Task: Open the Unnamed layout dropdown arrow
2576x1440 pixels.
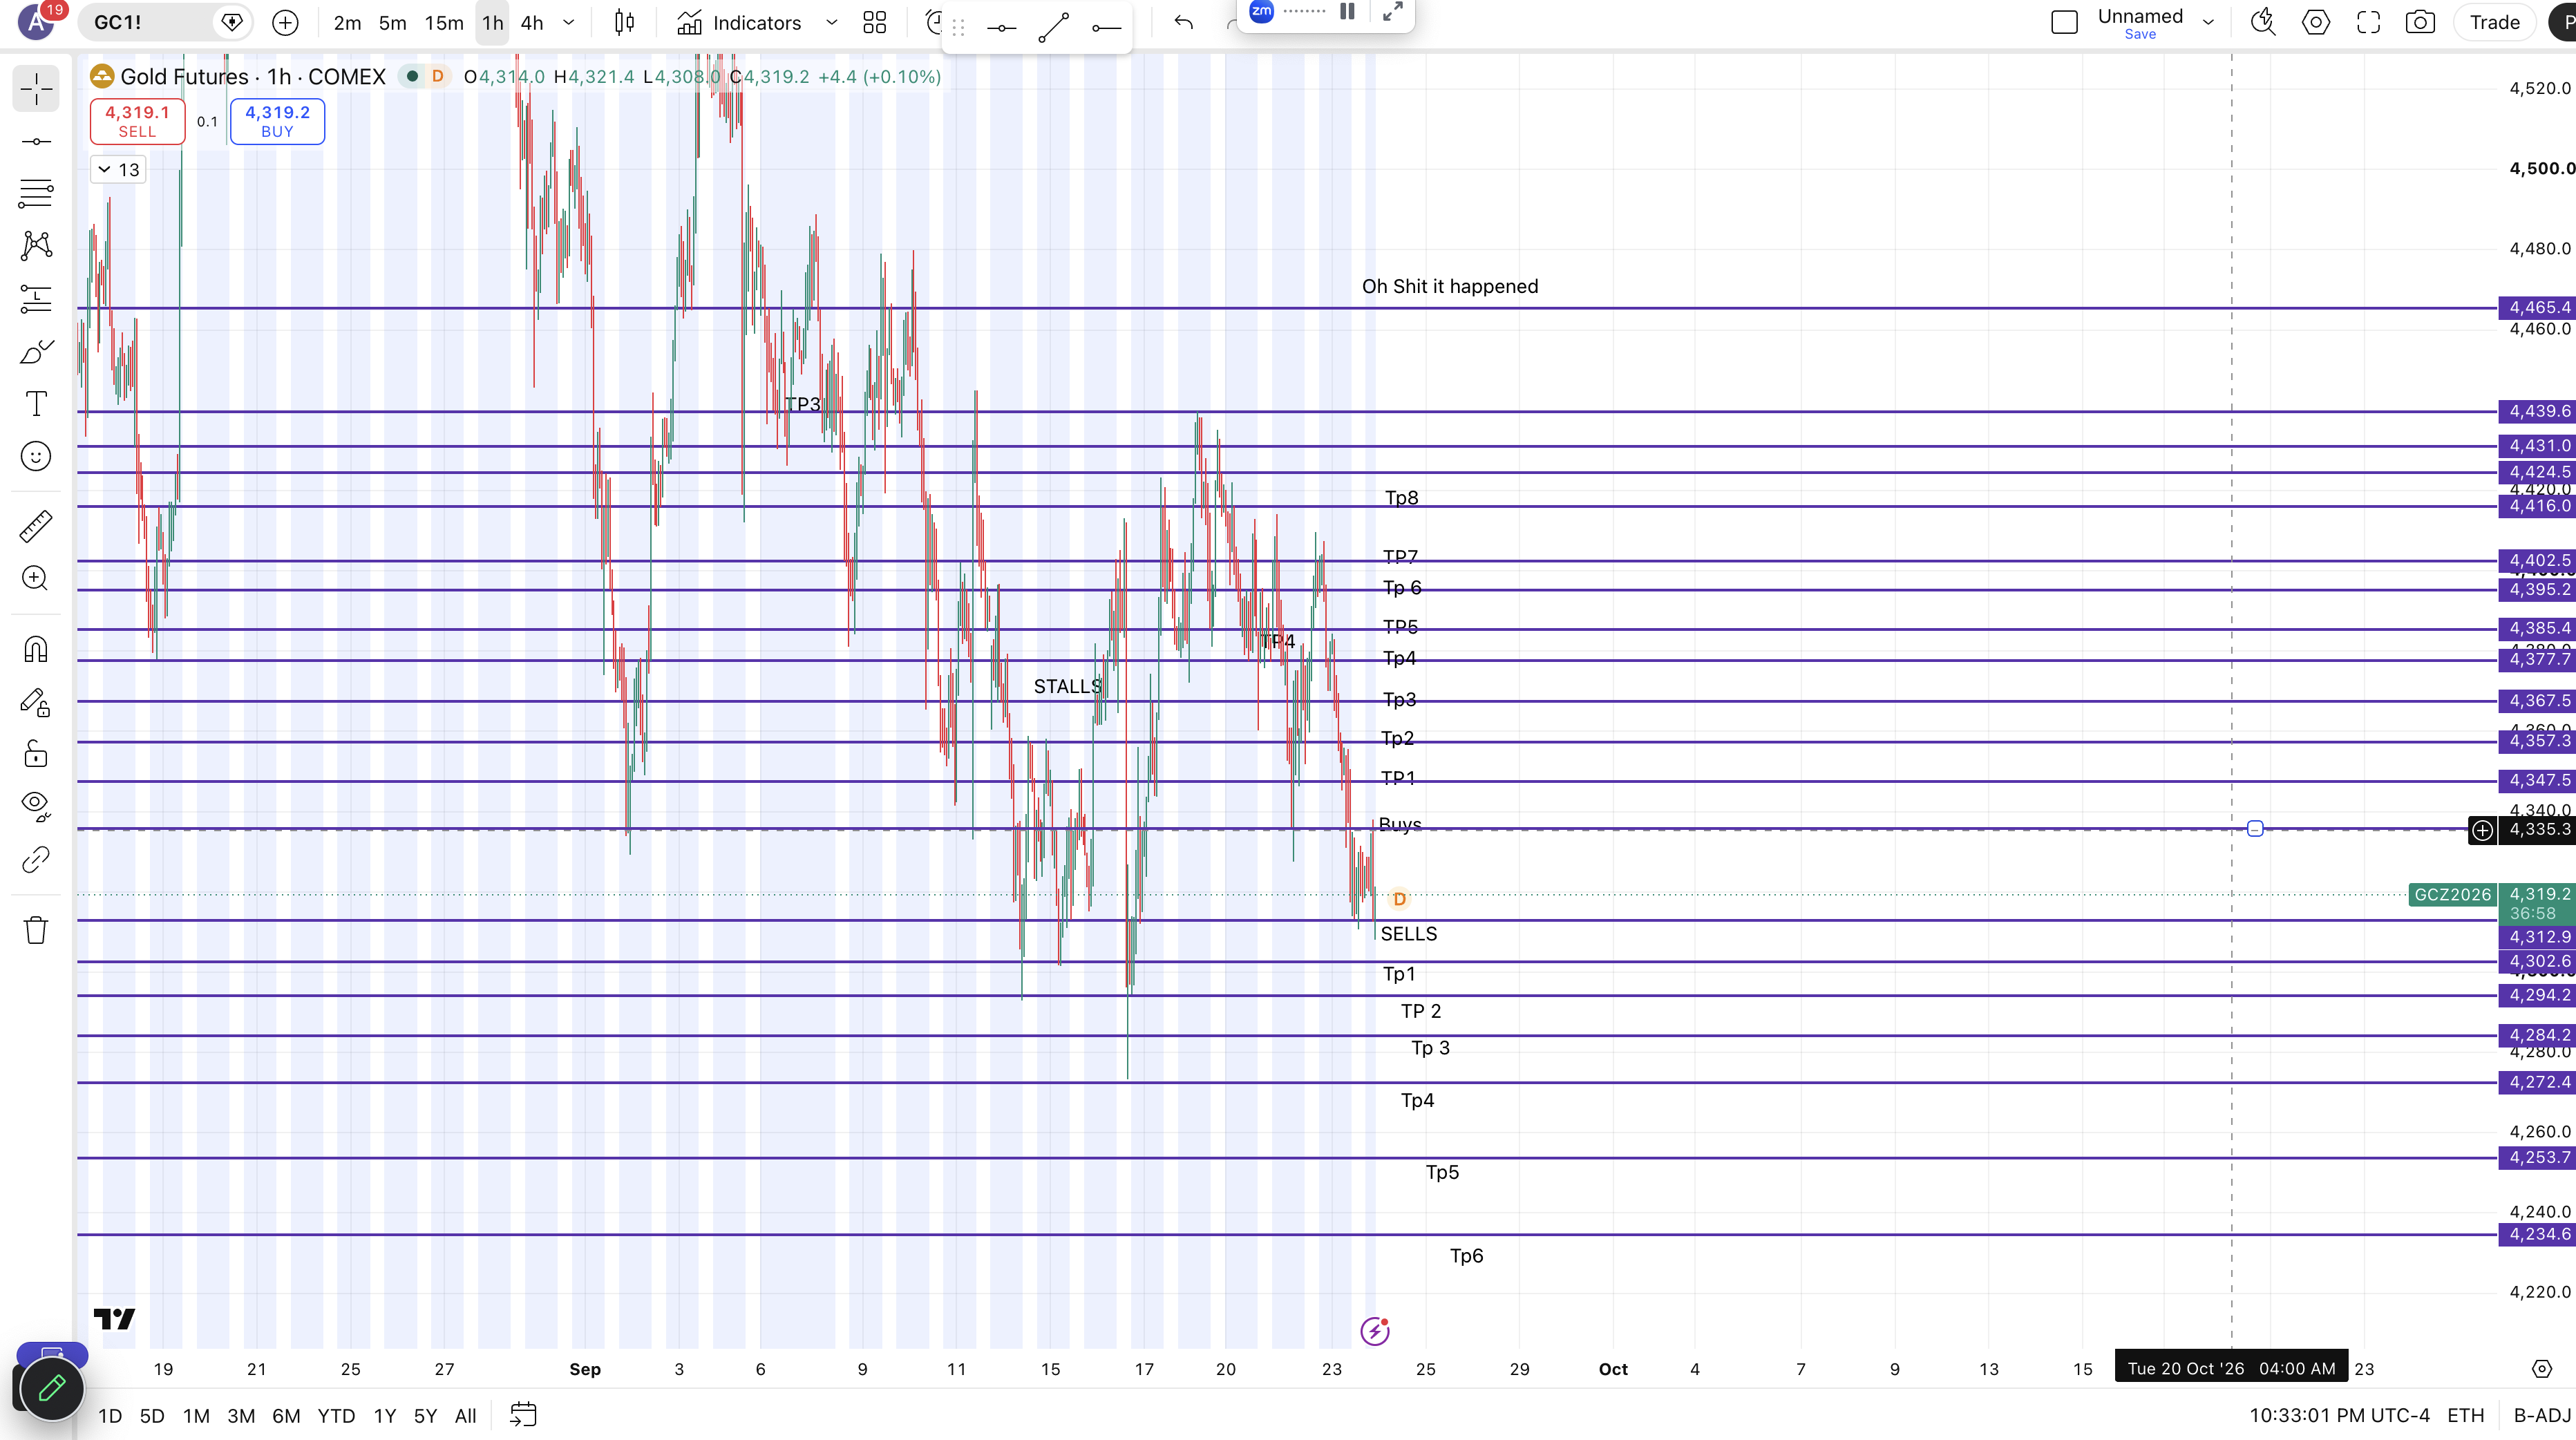Action: tap(2208, 22)
